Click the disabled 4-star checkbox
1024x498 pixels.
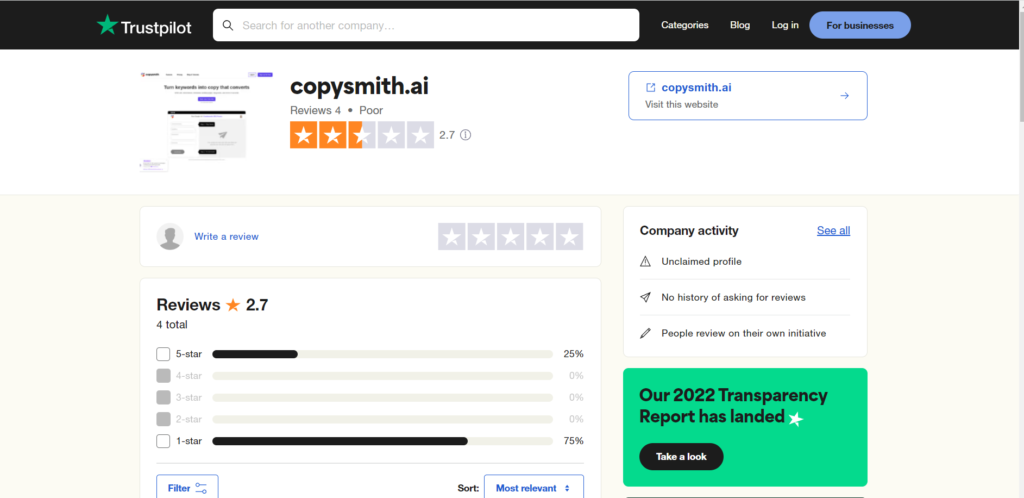point(163,376)
